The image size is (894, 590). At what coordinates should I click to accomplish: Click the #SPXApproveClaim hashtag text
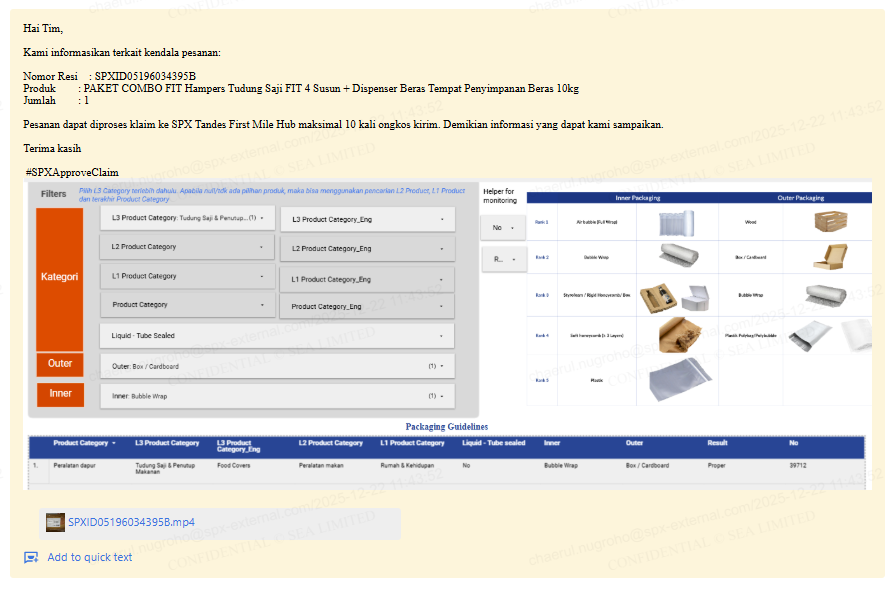point(72,172)
